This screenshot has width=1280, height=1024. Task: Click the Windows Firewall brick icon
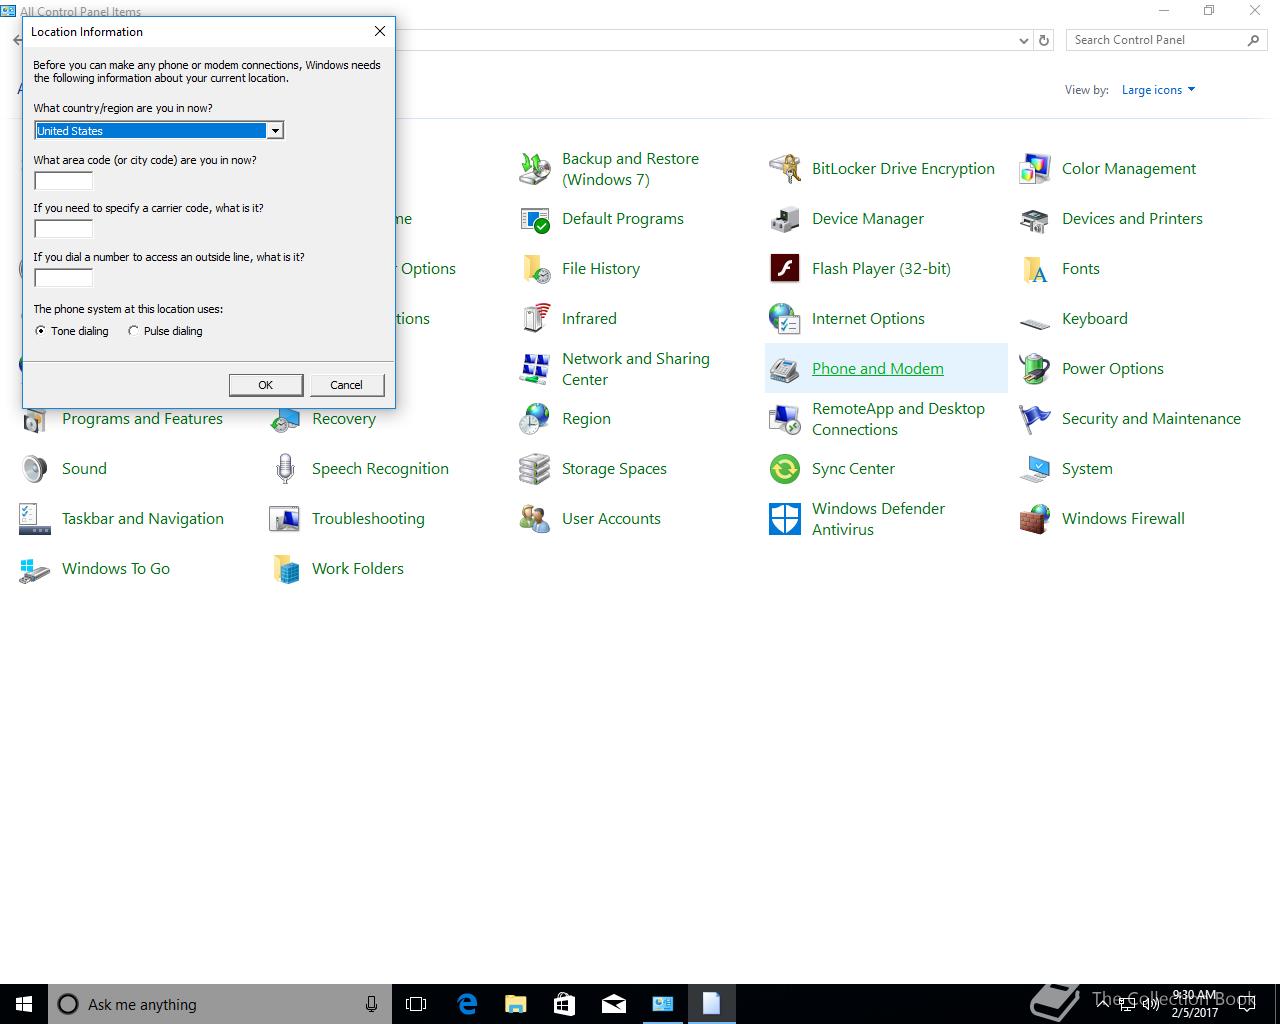[x=1035, y=519]
